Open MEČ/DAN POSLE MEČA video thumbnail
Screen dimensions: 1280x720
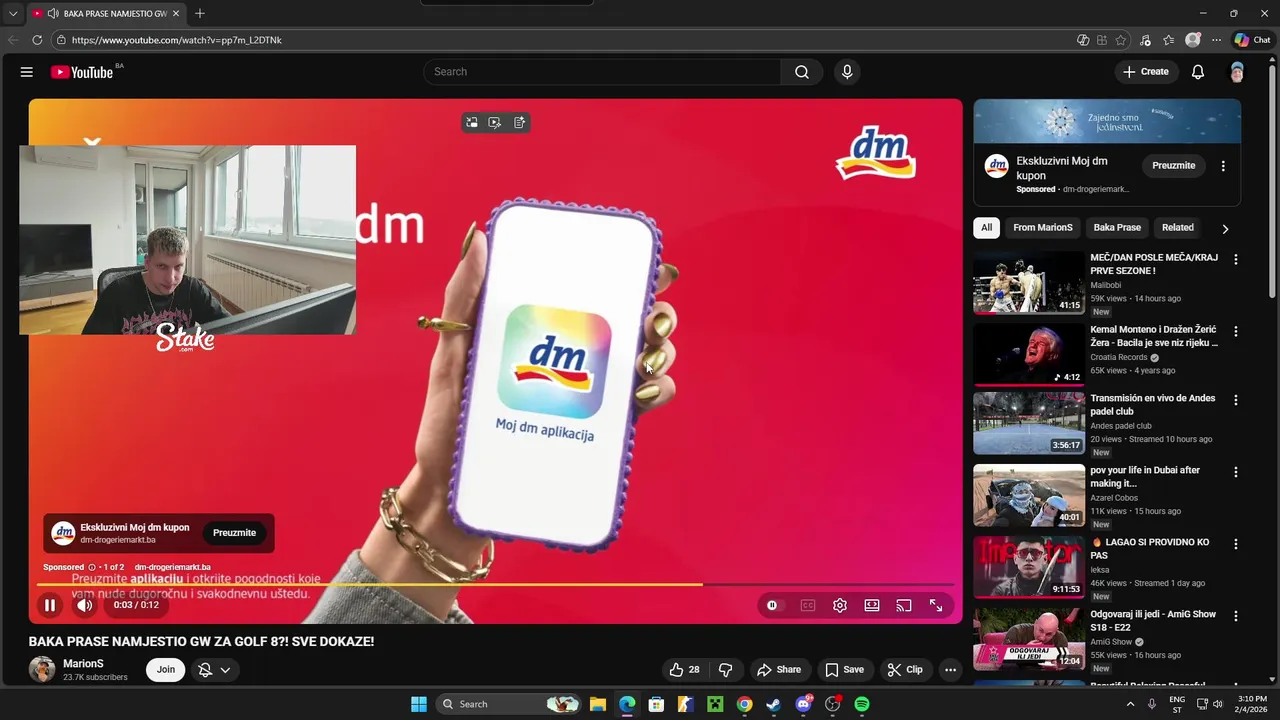pyautogui.click(x=1029, y=282)
